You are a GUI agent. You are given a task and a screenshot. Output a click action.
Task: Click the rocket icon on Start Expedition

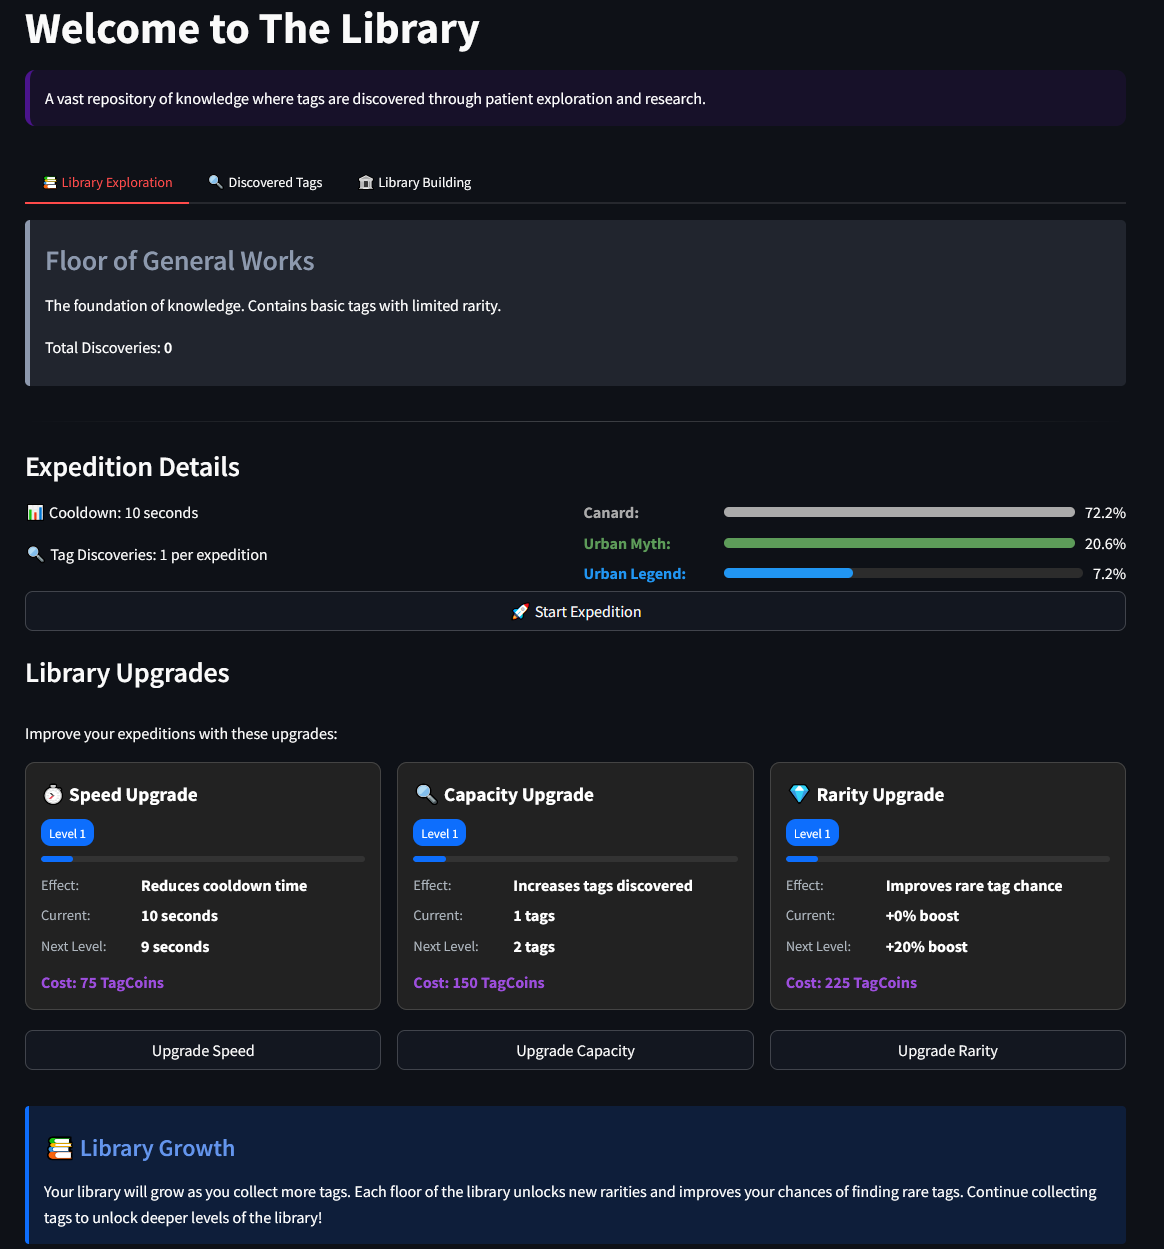click(520, 612)
